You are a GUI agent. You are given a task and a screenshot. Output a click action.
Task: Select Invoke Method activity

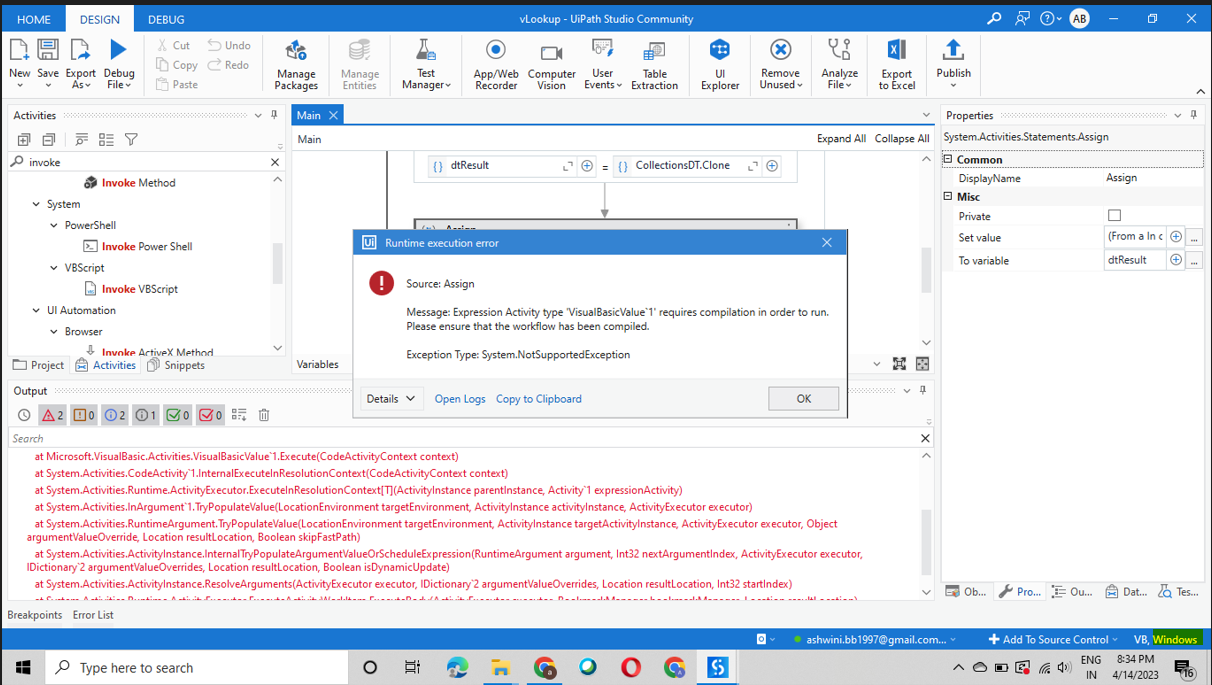click(x=130, y=183)
